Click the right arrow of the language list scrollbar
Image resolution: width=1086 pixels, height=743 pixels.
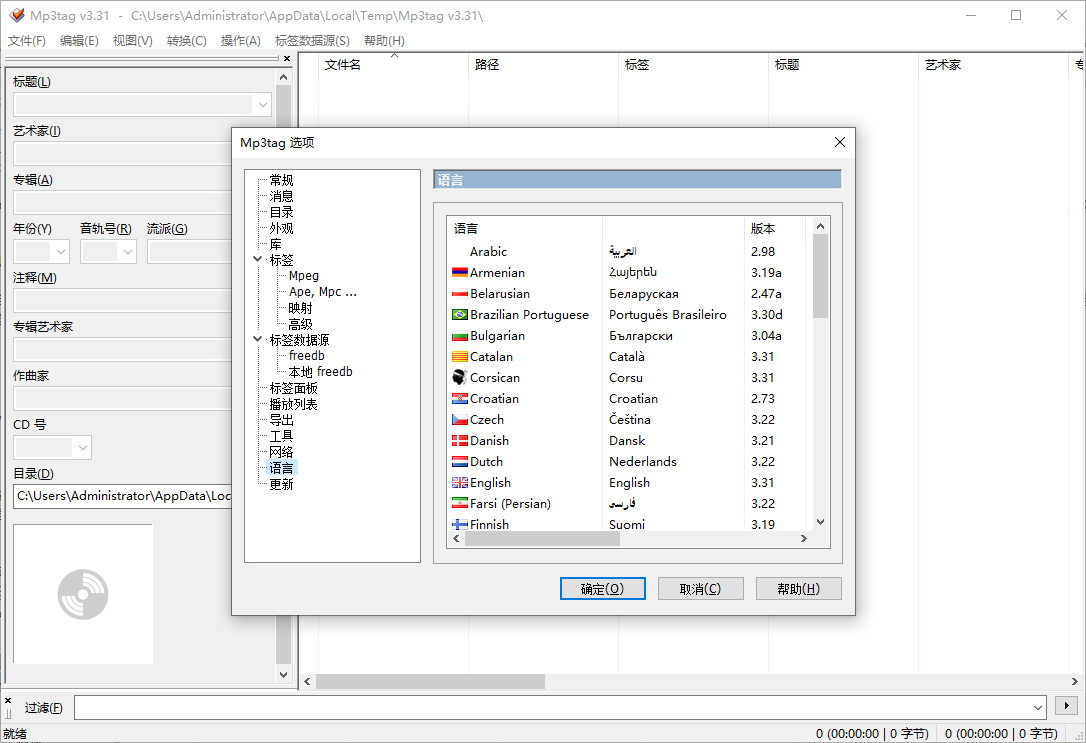click(x=804, y=538)
